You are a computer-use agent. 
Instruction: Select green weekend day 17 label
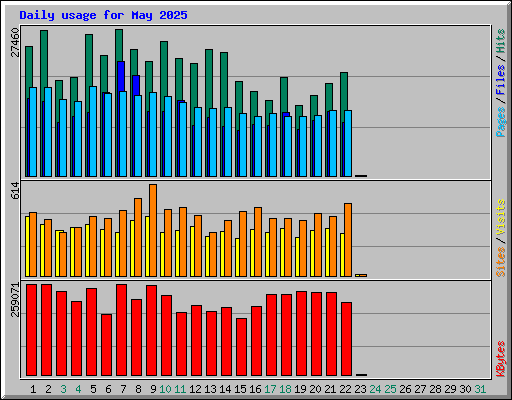click(x=270, y=389)
